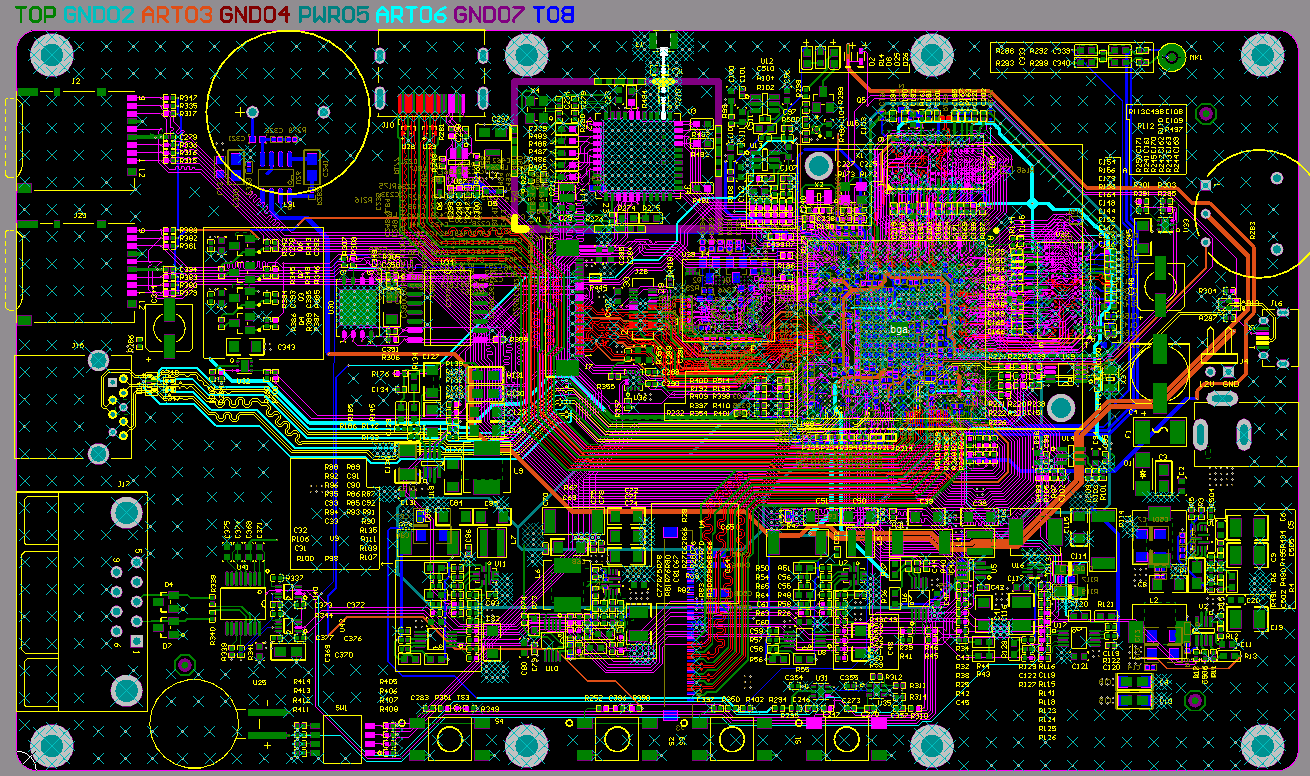Screen dimensions: 1310x776
Task: Select the ART03 layer label
Action: pyautogui.click(x=177, y=14)
